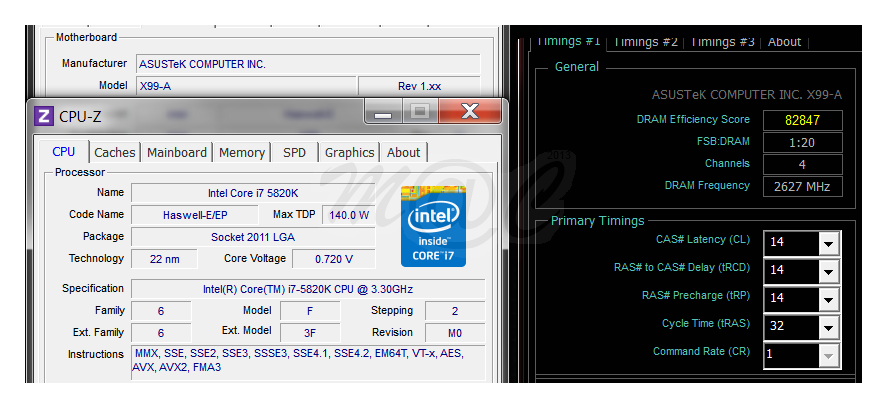887x408 pixels.
Task: Open the About tab in timings window
Action: 784,42
